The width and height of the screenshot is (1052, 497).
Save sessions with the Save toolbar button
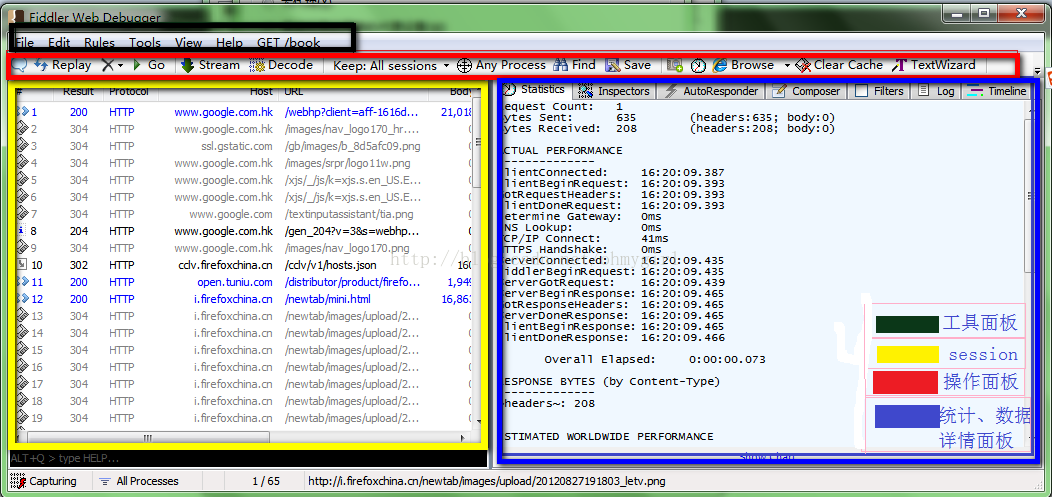pos(628,65)
